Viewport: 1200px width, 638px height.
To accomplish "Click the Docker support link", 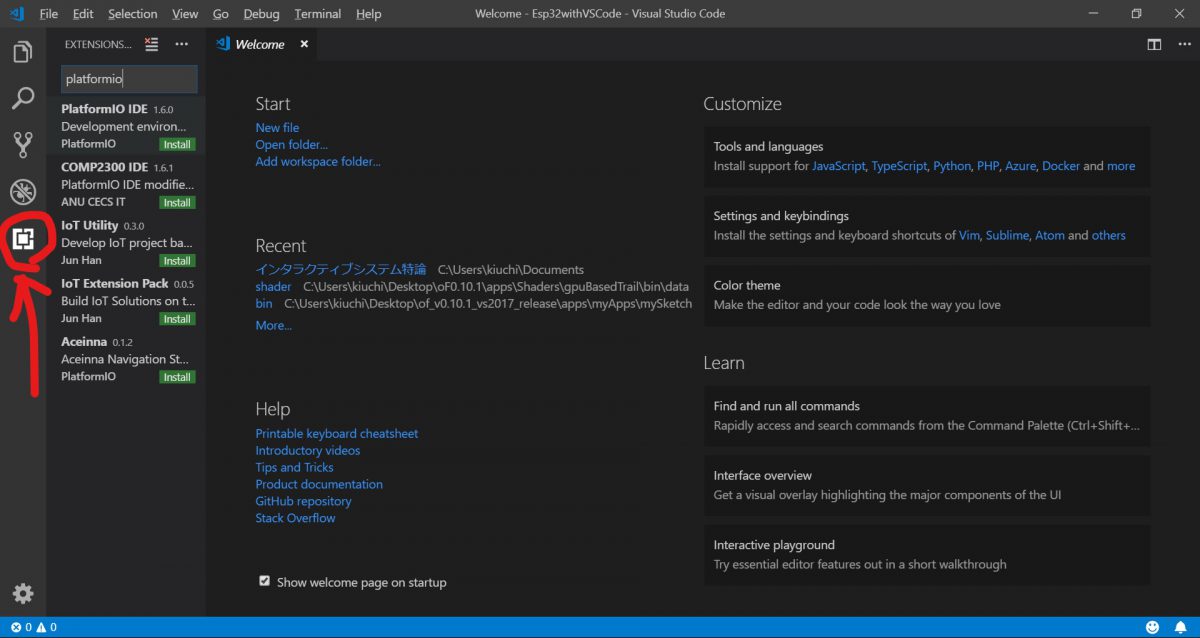I will click(x=1061, y=166).
